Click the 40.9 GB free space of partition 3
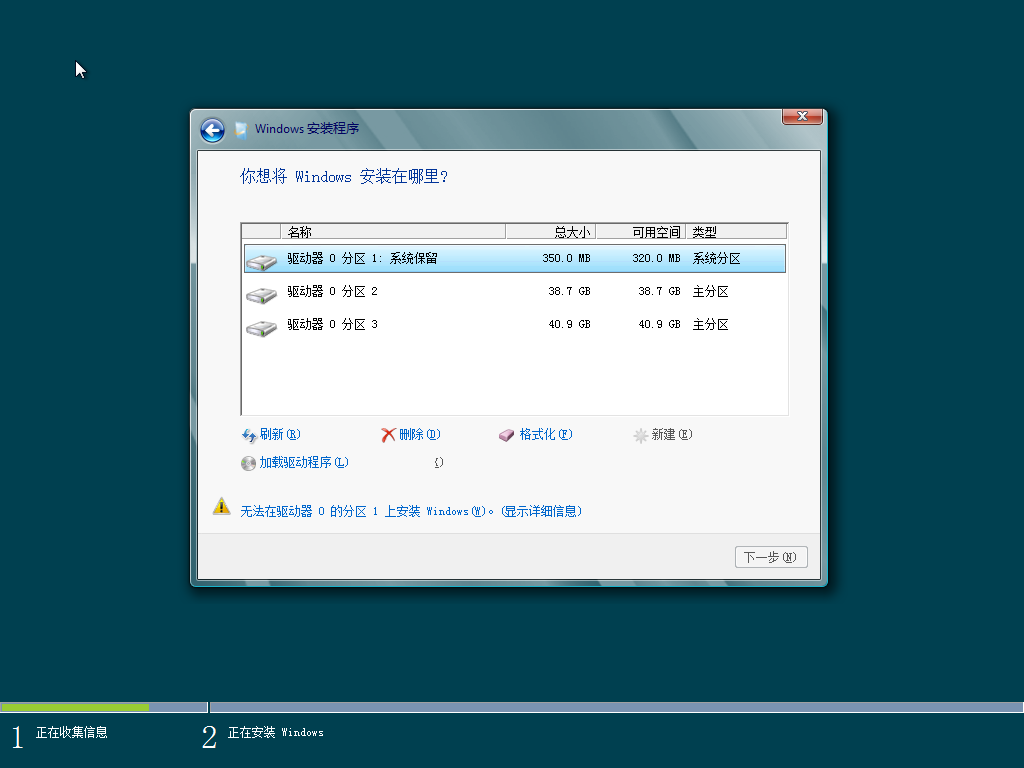 (659, 325)
